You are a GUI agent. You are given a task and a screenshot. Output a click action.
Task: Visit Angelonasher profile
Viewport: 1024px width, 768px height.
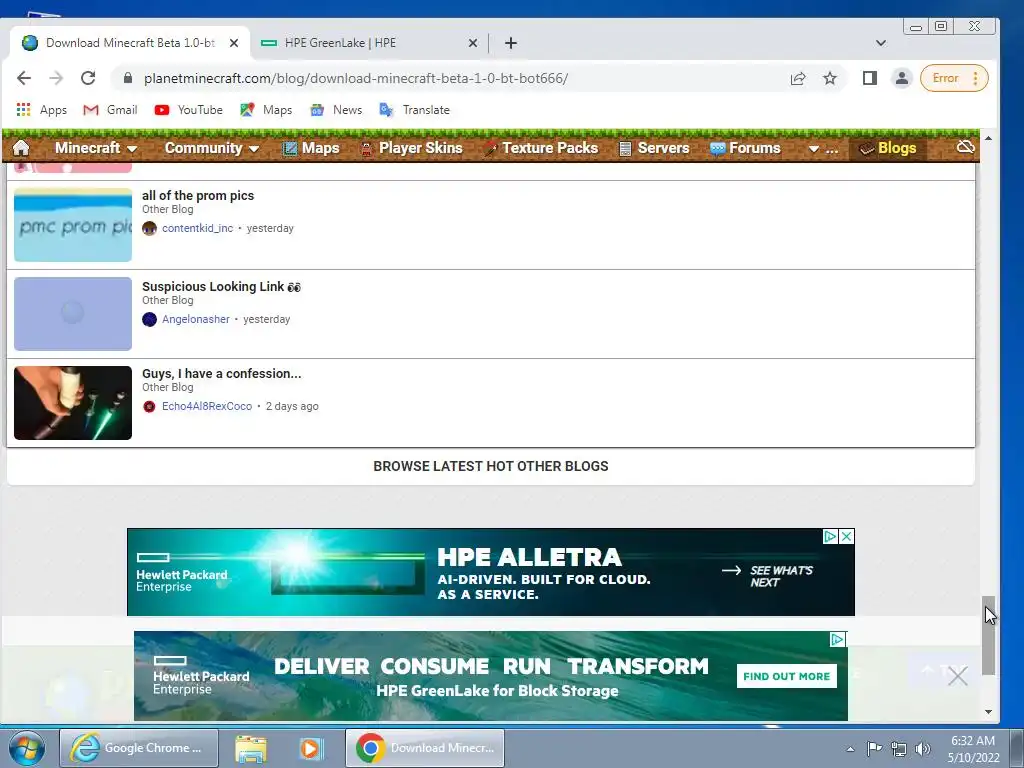click(195, 319)
